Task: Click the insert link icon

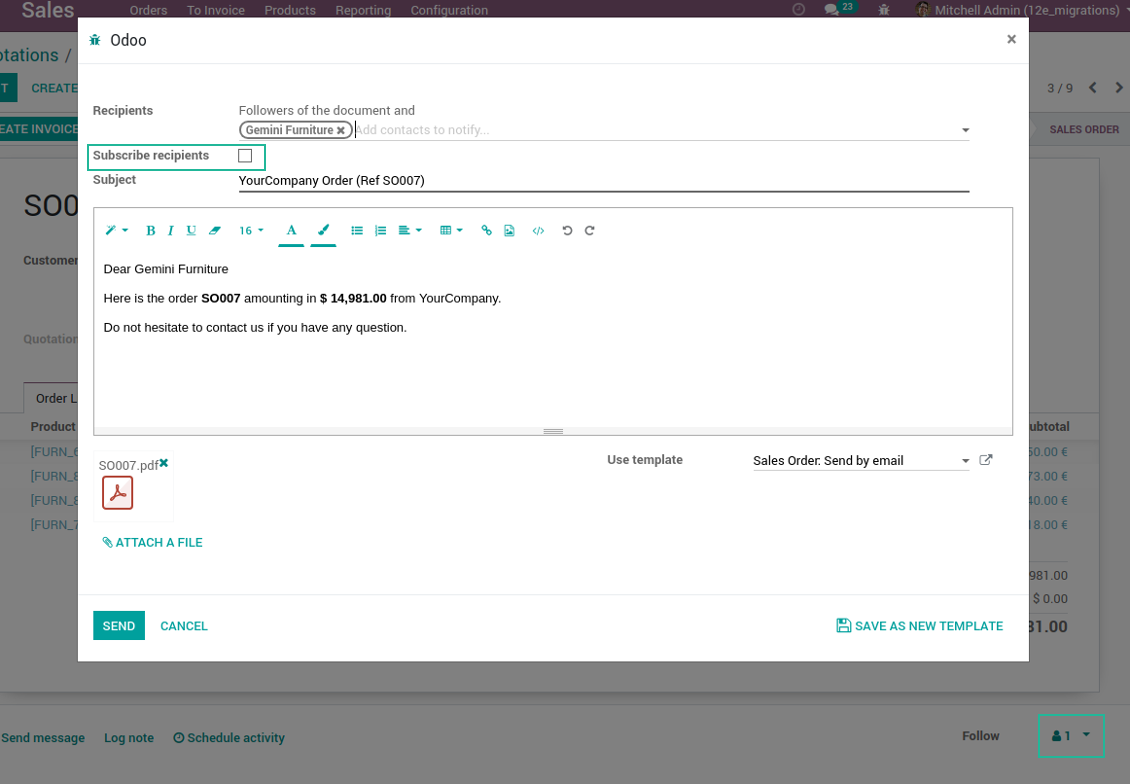Action: [x=486, y=231]
